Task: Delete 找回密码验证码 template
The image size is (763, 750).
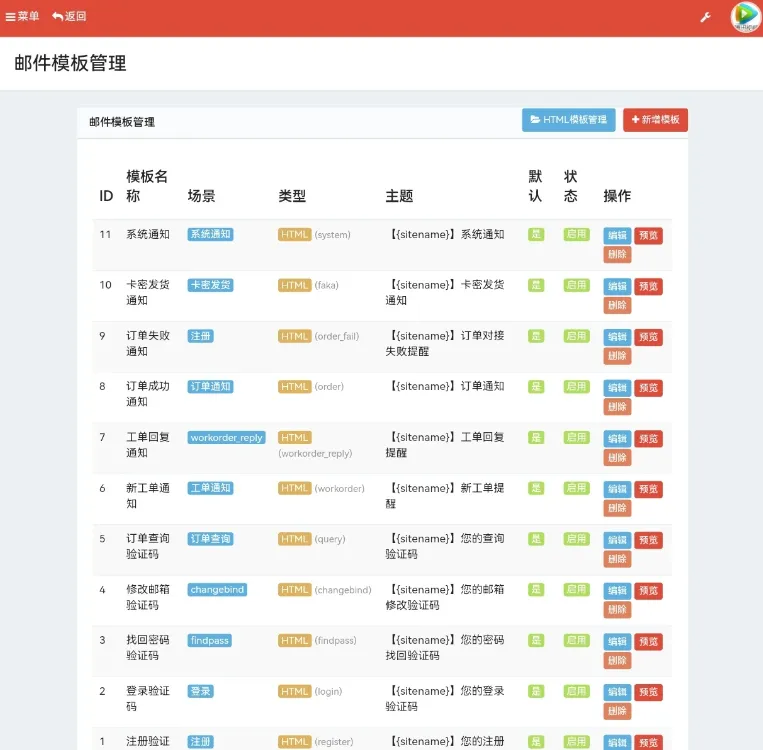Action: 617,660
